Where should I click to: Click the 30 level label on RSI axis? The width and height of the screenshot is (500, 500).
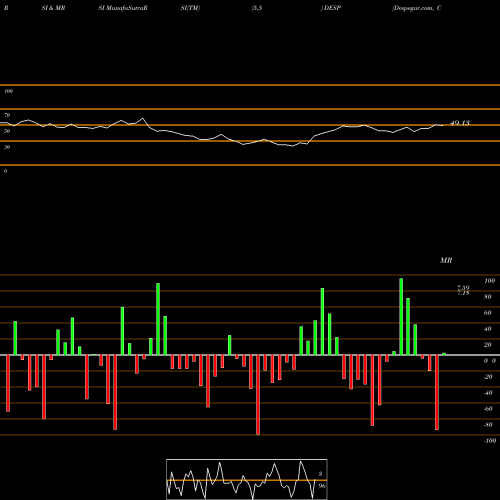tap(7, 147)
